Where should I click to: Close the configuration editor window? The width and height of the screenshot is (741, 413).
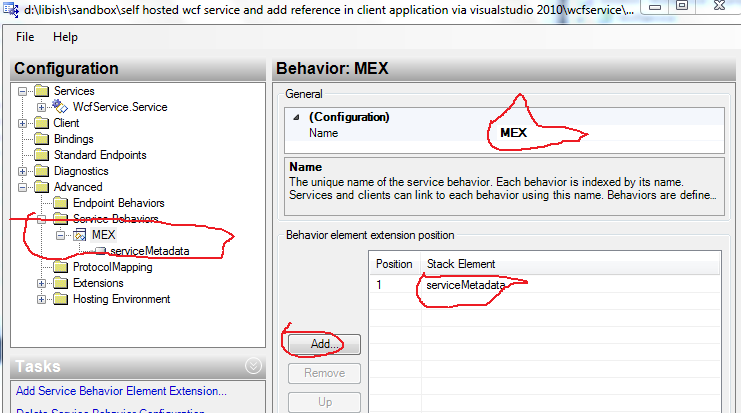[x=719, y=6]
